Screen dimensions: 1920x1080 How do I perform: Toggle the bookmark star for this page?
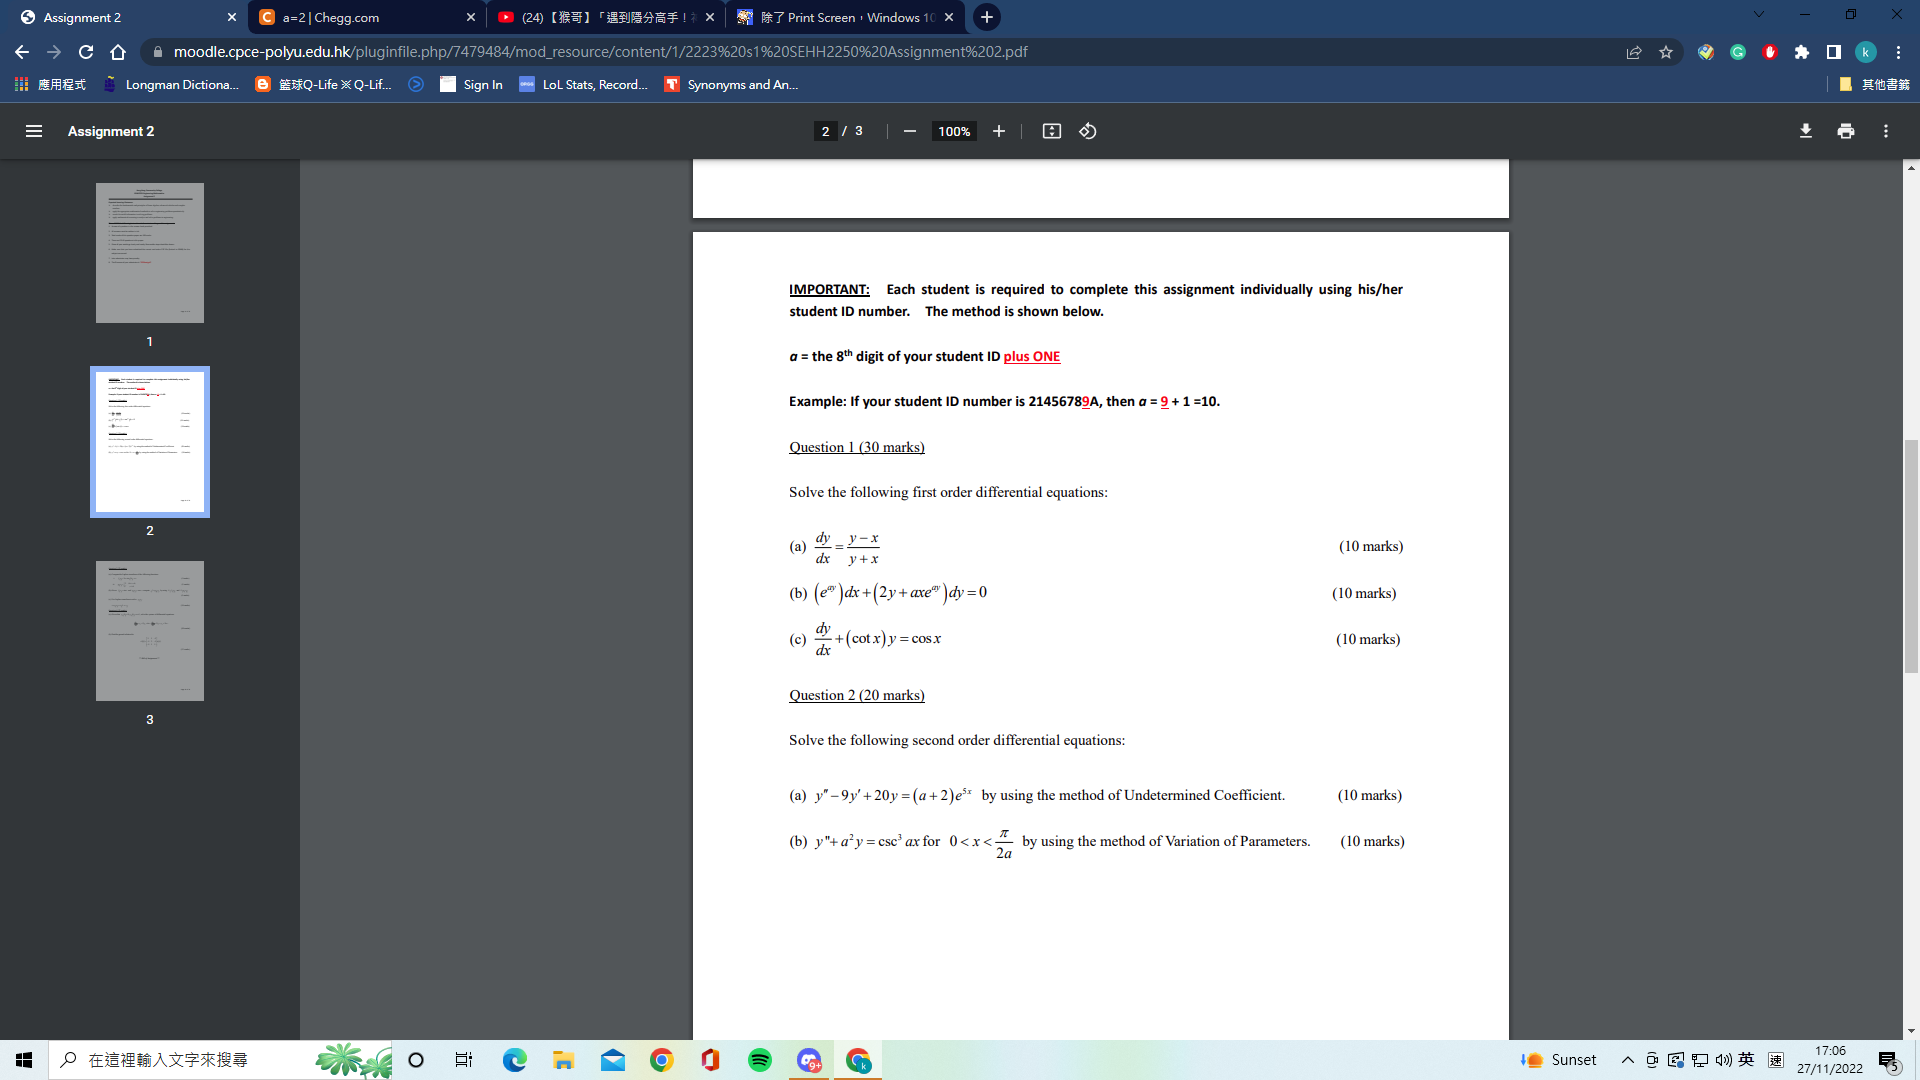[1667, 52]
